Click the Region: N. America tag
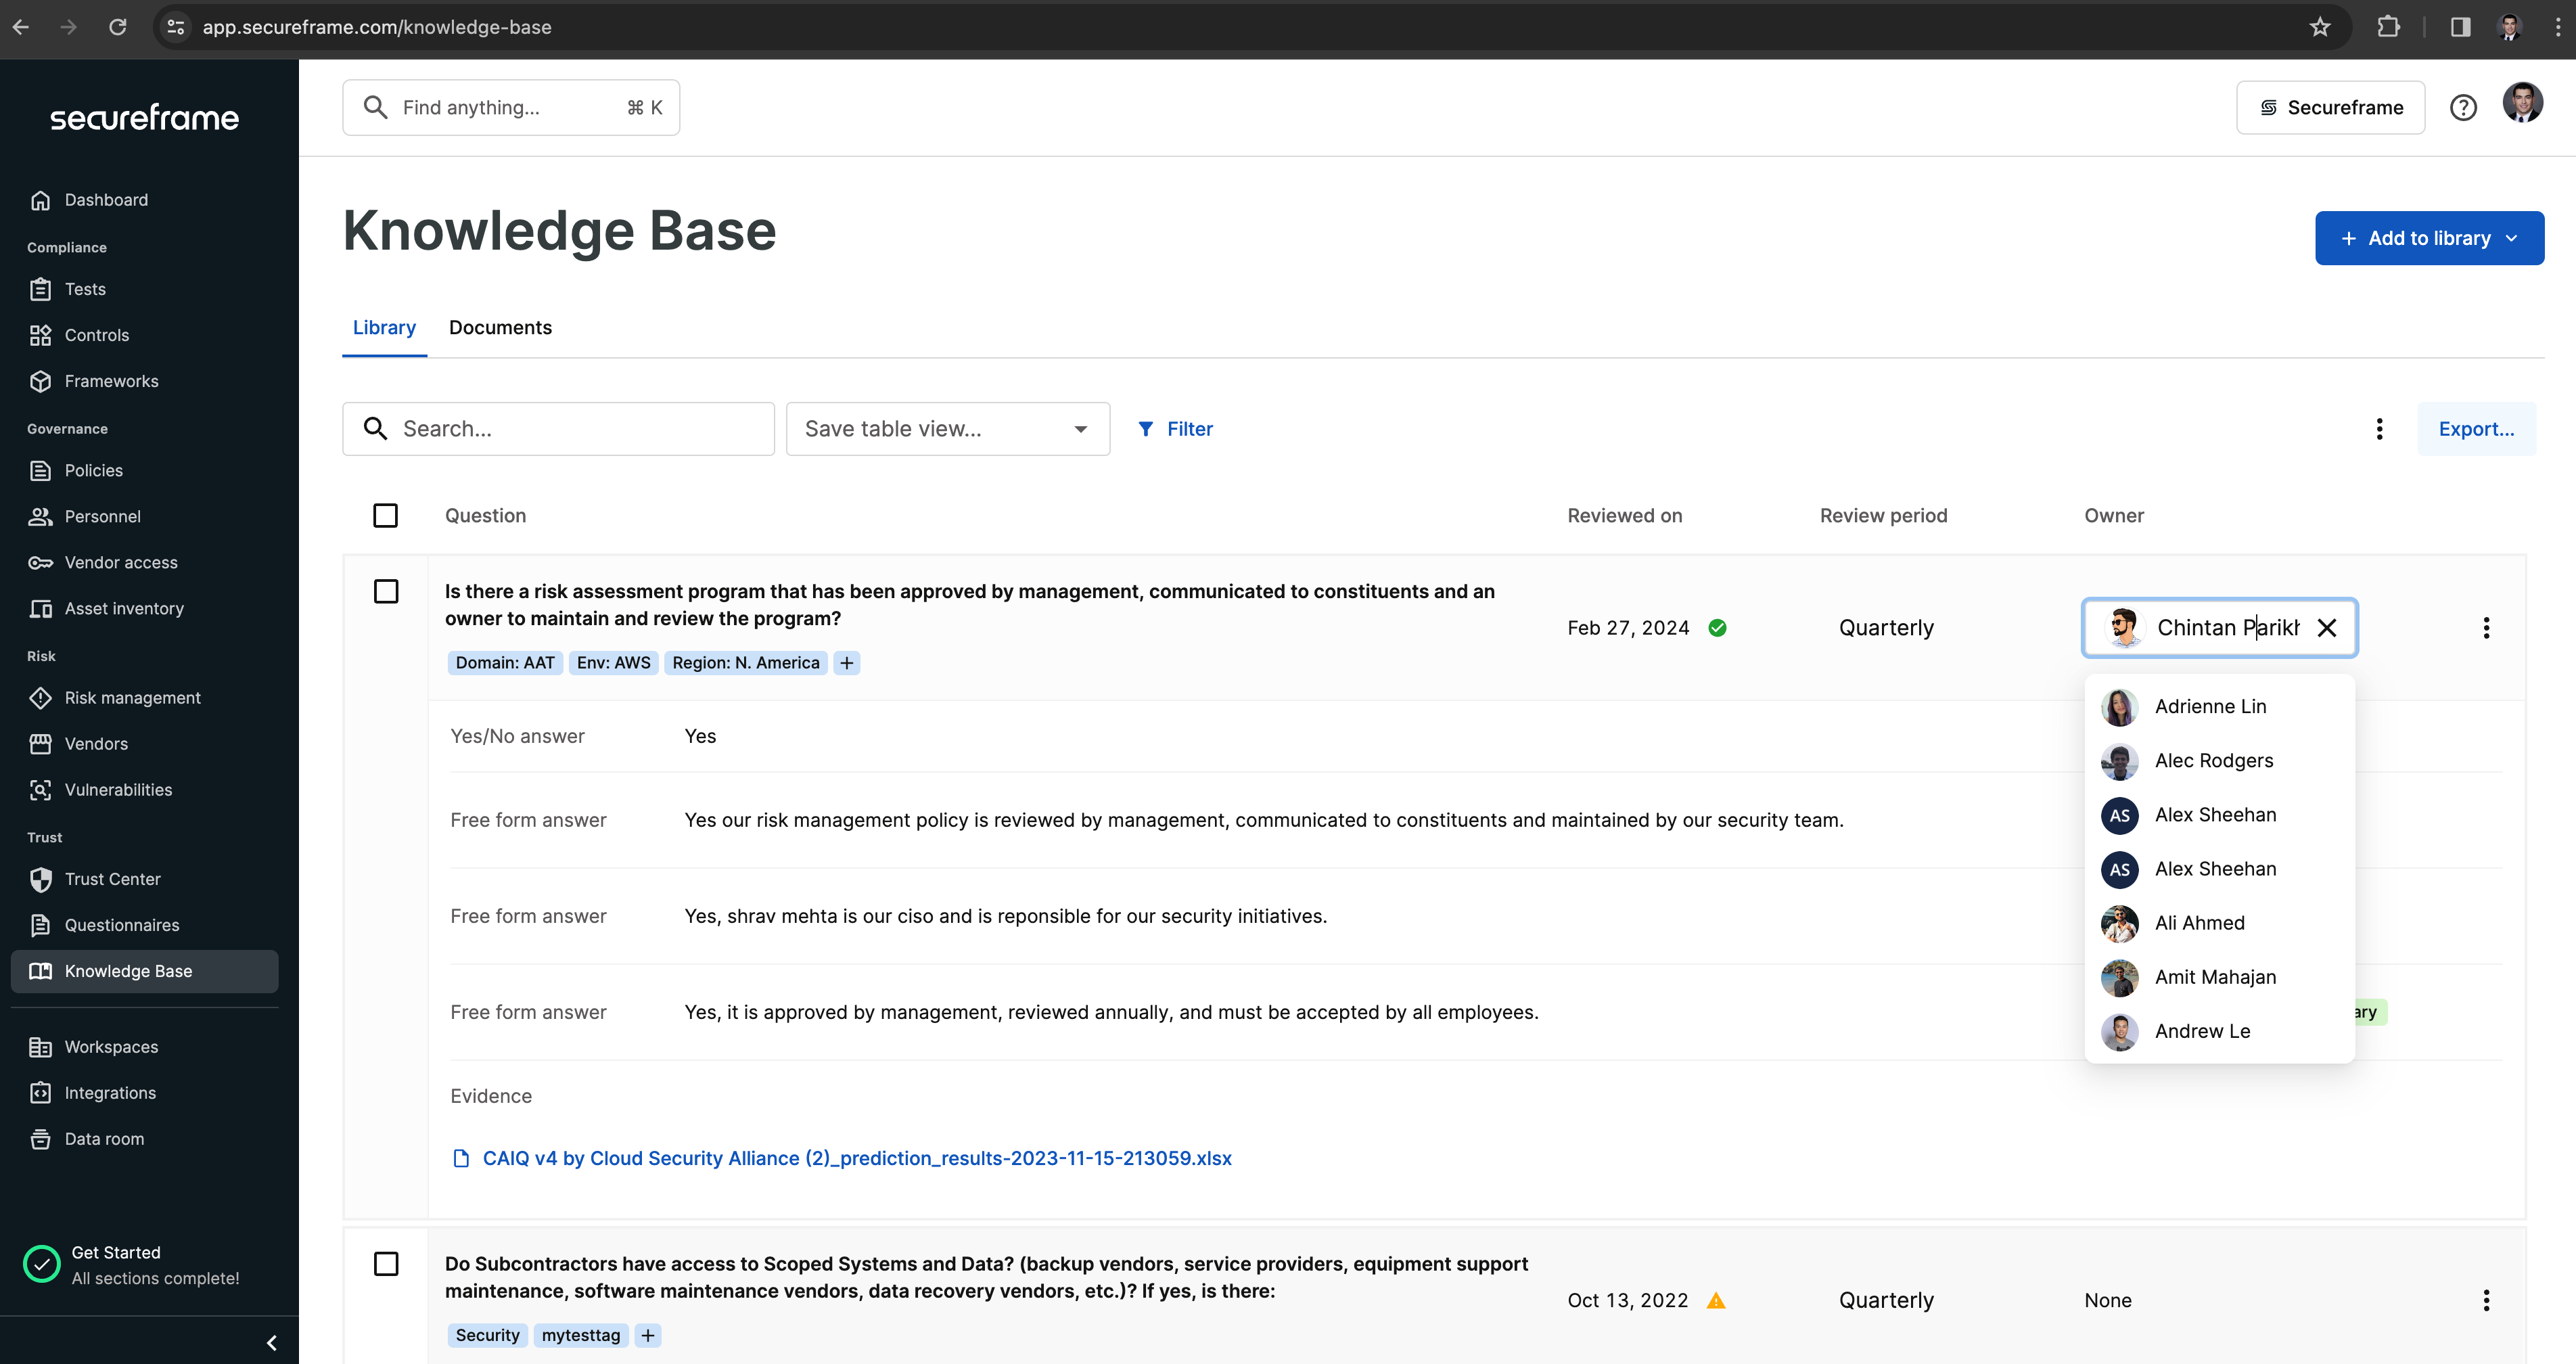This screenshot has width=2576, height=1364. pyautogui.click(x=746, y=663)
